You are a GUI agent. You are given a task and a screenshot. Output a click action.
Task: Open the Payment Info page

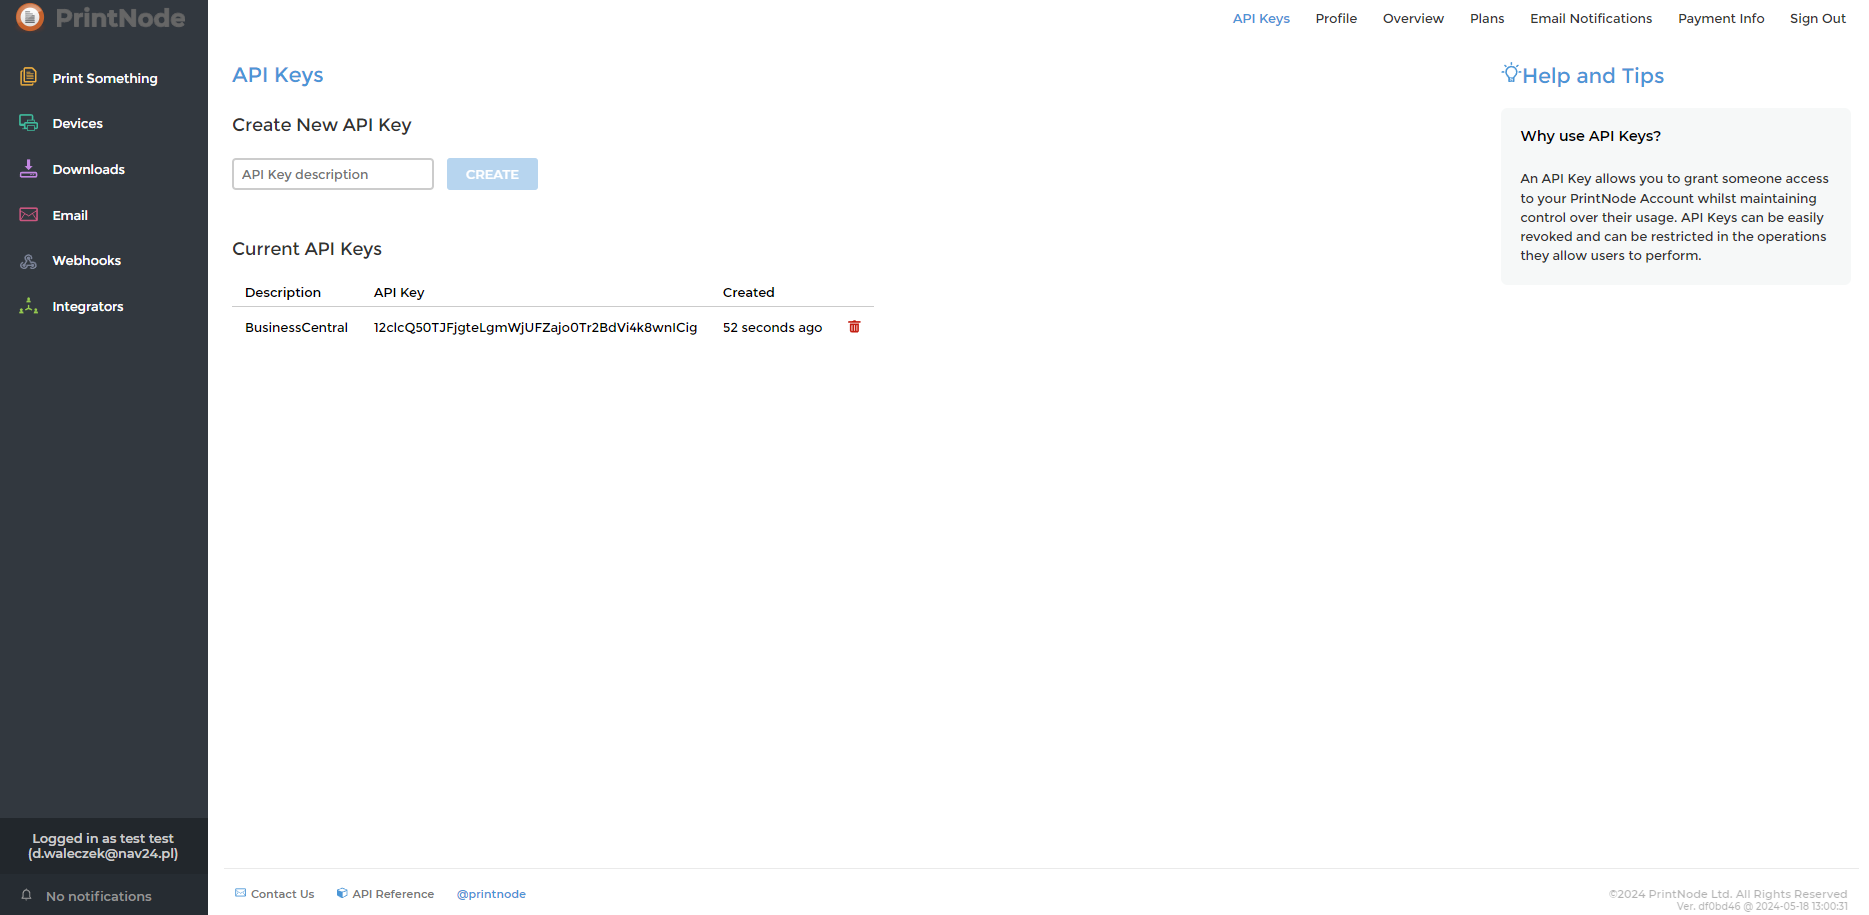(1721, 18)
